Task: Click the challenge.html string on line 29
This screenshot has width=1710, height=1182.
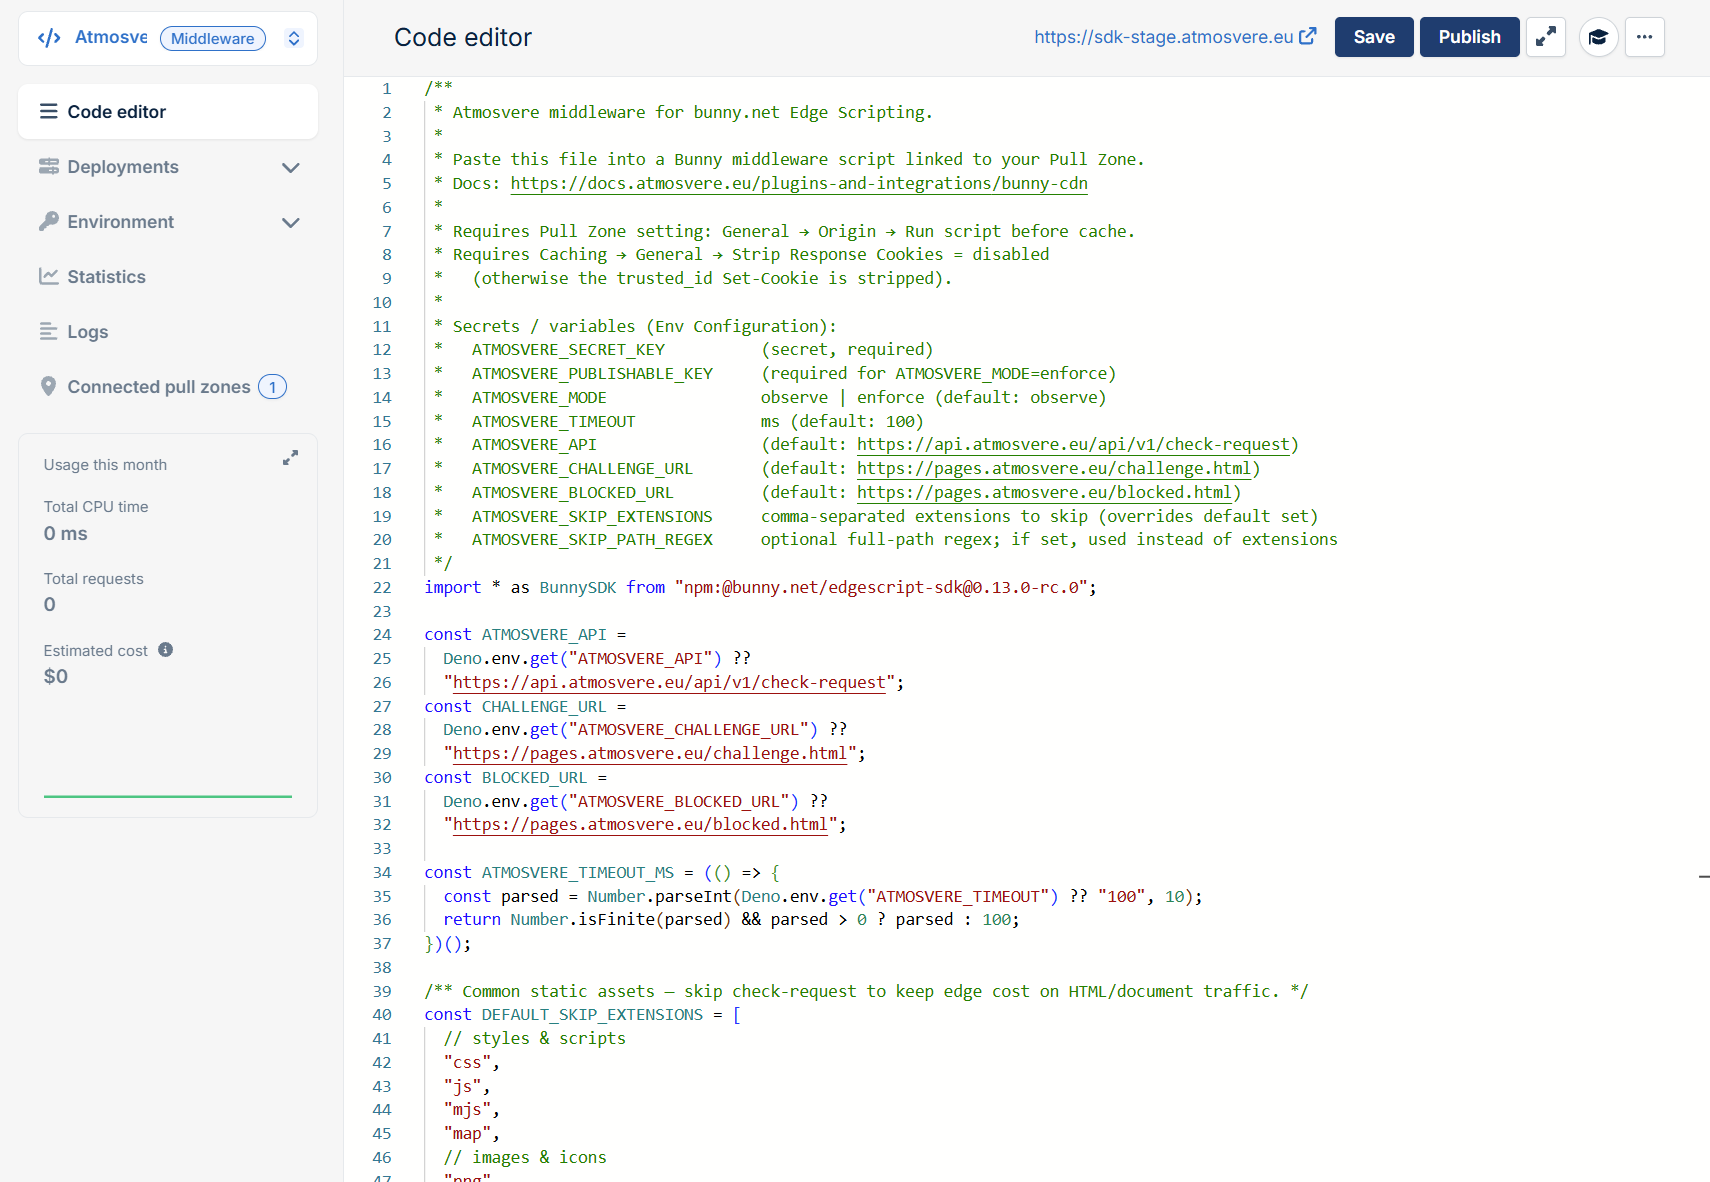Action: click(x=650, y=754)
